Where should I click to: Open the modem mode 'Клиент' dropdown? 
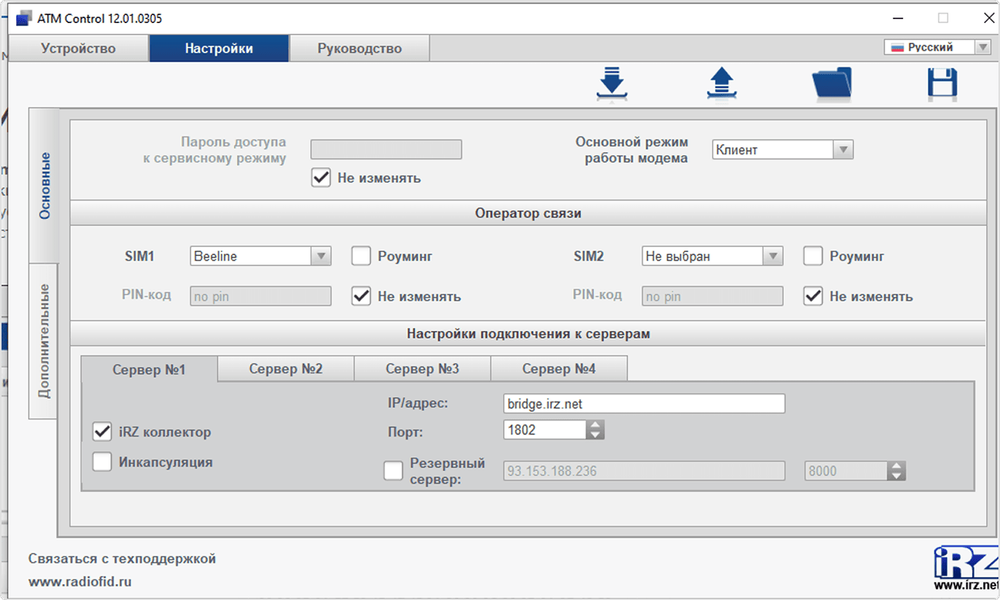click(842, 150)
